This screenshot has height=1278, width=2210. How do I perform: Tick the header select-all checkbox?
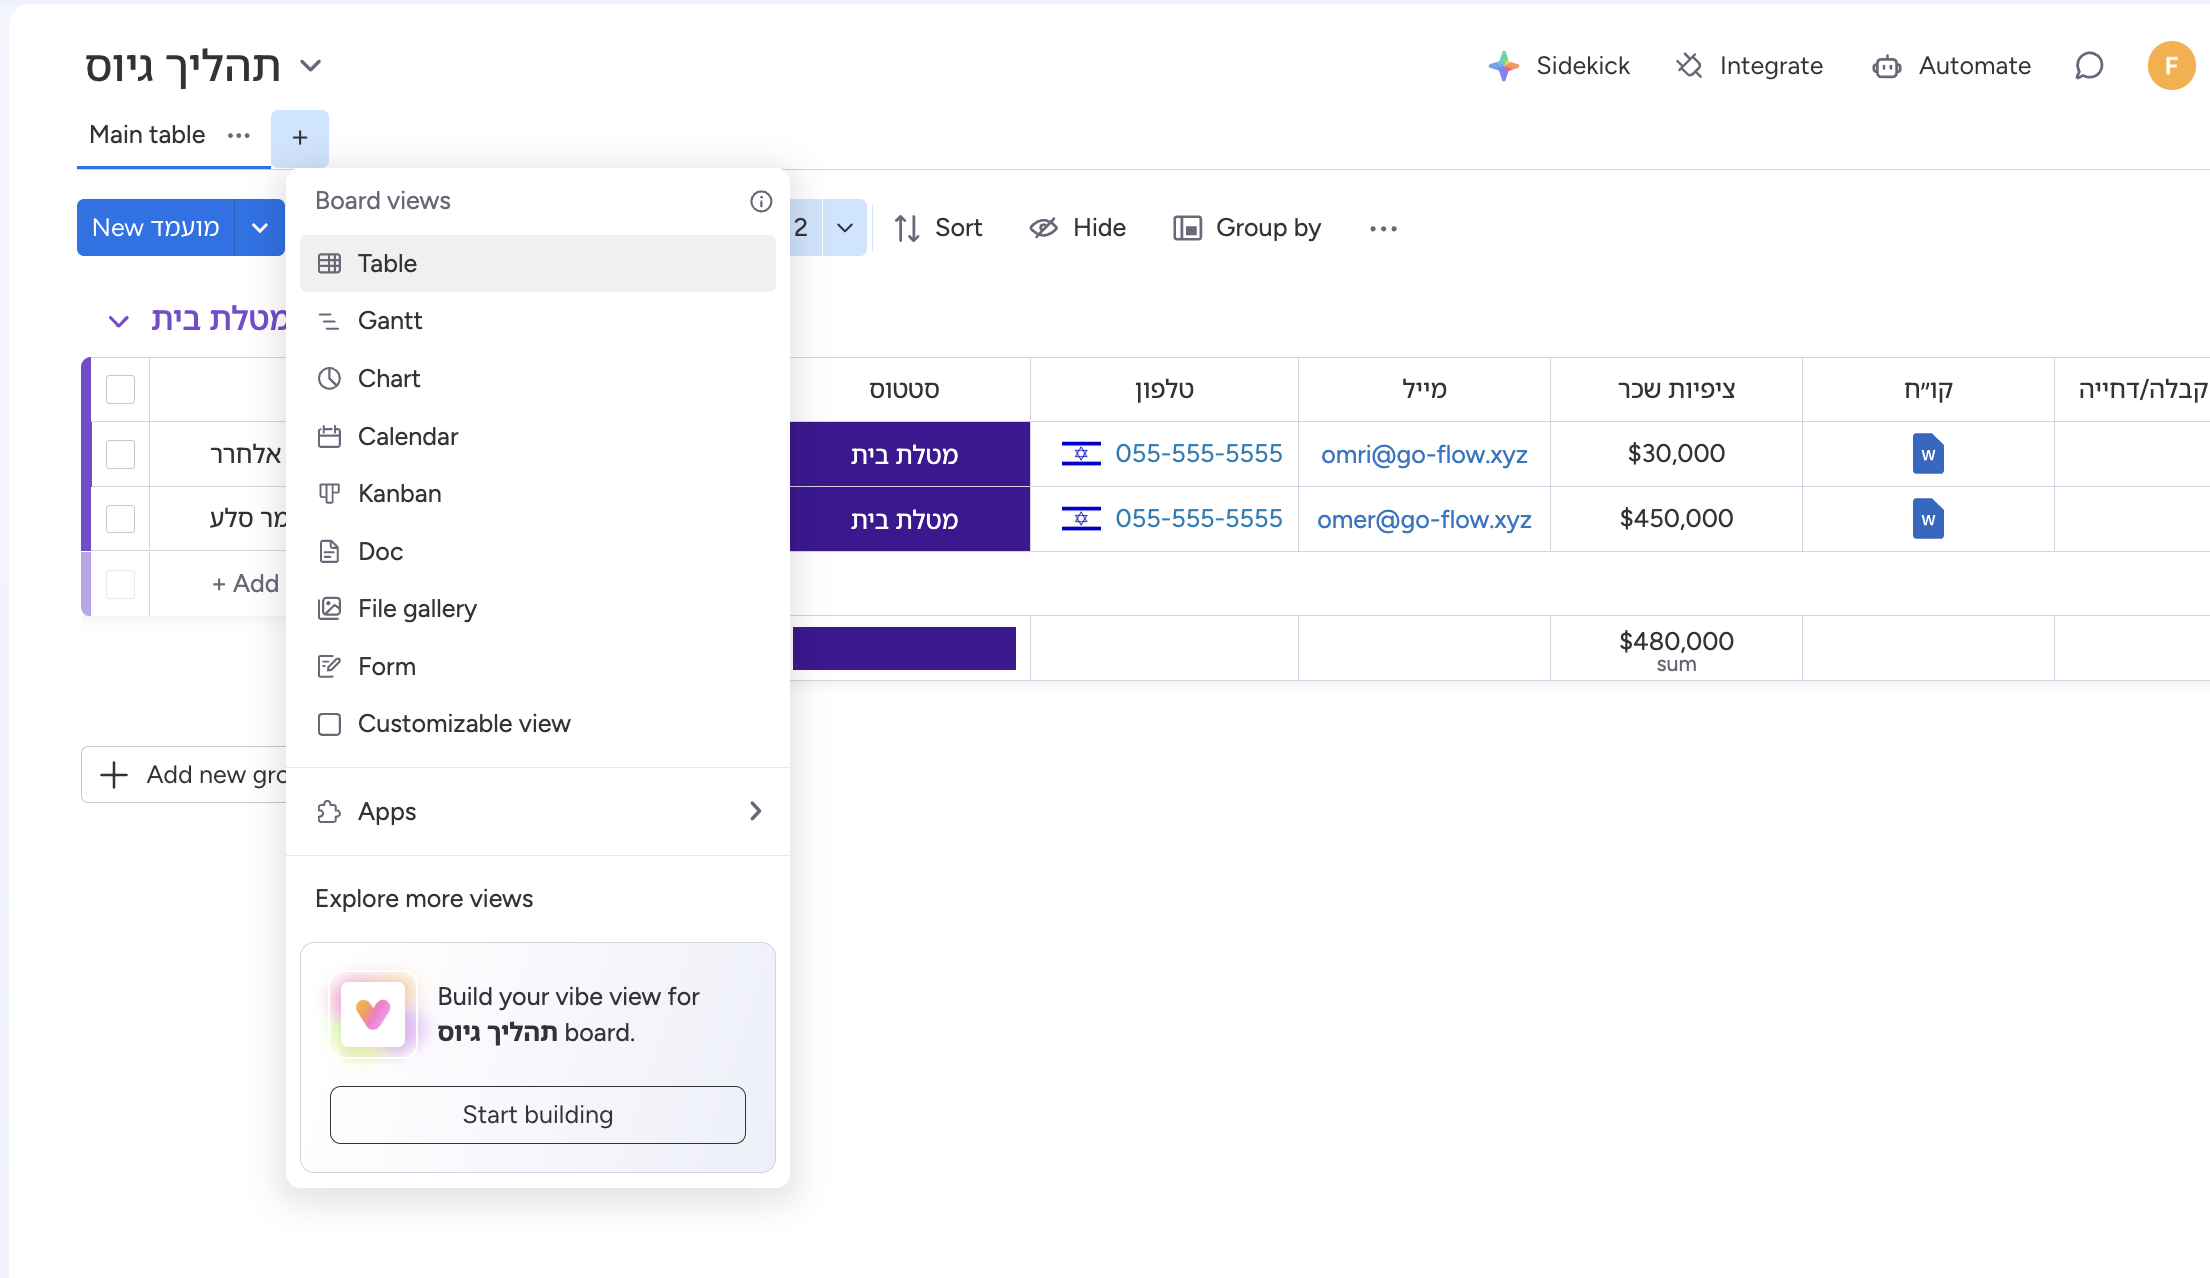point(120,389)
